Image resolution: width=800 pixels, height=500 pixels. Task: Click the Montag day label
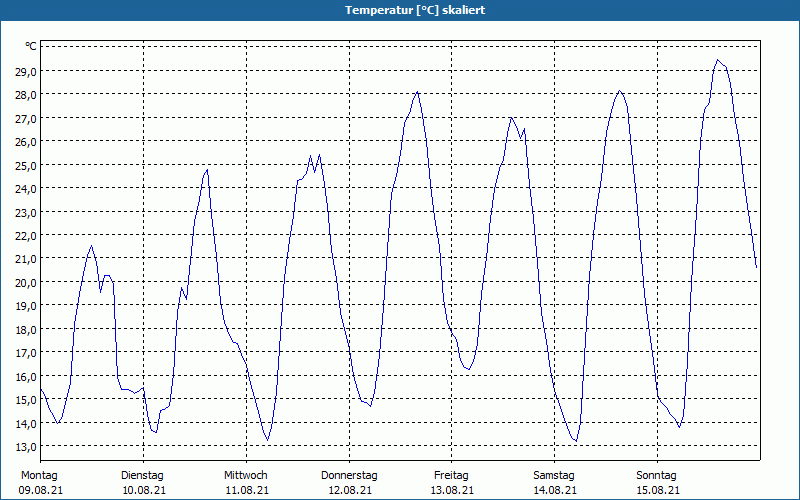tap(39, 475)
